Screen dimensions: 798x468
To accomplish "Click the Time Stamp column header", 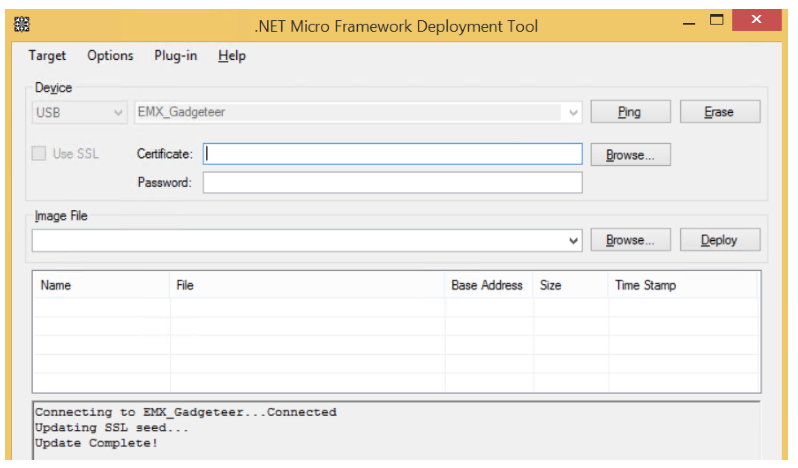I will (x=682, y=285).
